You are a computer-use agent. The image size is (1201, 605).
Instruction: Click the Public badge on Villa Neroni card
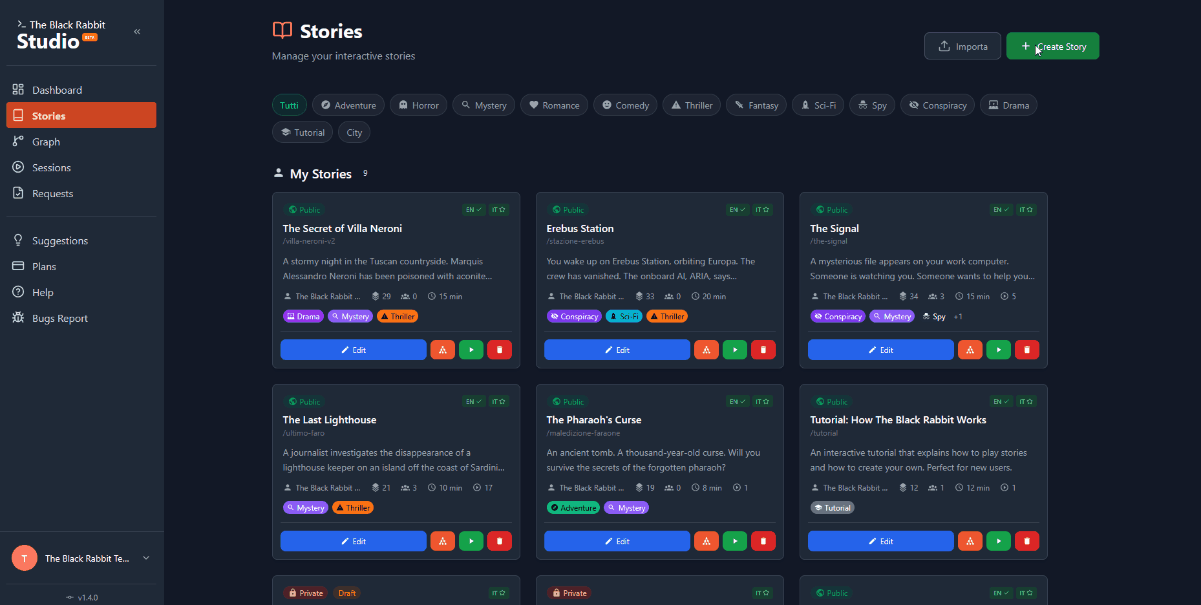pyautogui.click(x=304, y=210)
